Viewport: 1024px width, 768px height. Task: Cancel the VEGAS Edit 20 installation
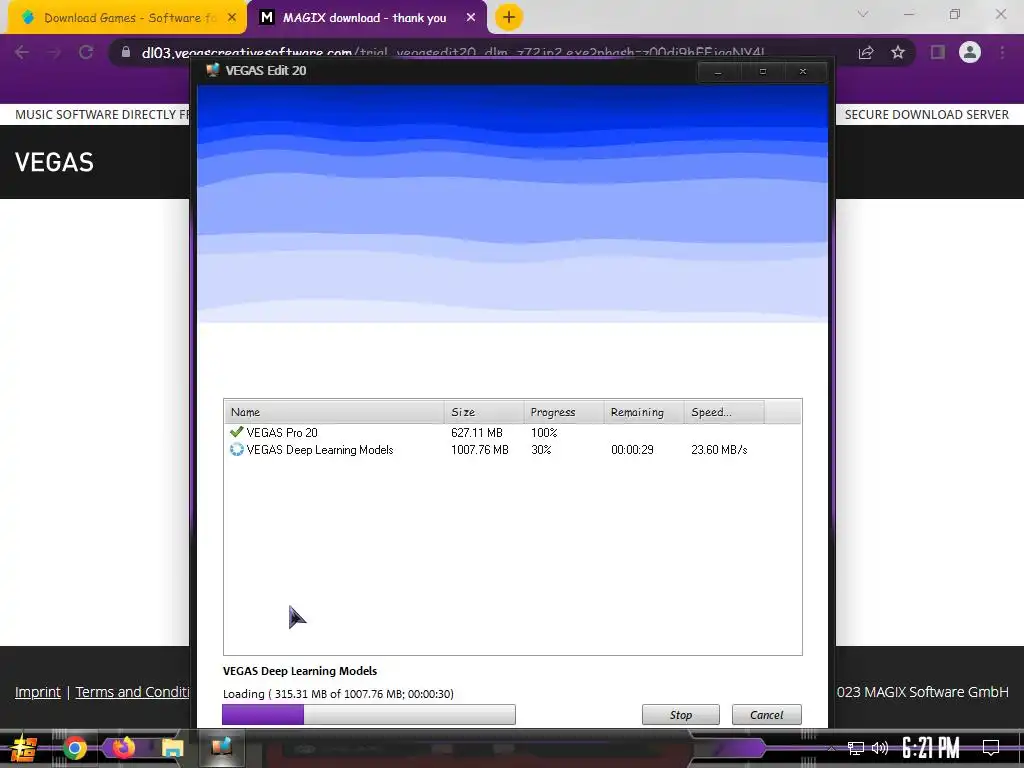pos(767,714)
